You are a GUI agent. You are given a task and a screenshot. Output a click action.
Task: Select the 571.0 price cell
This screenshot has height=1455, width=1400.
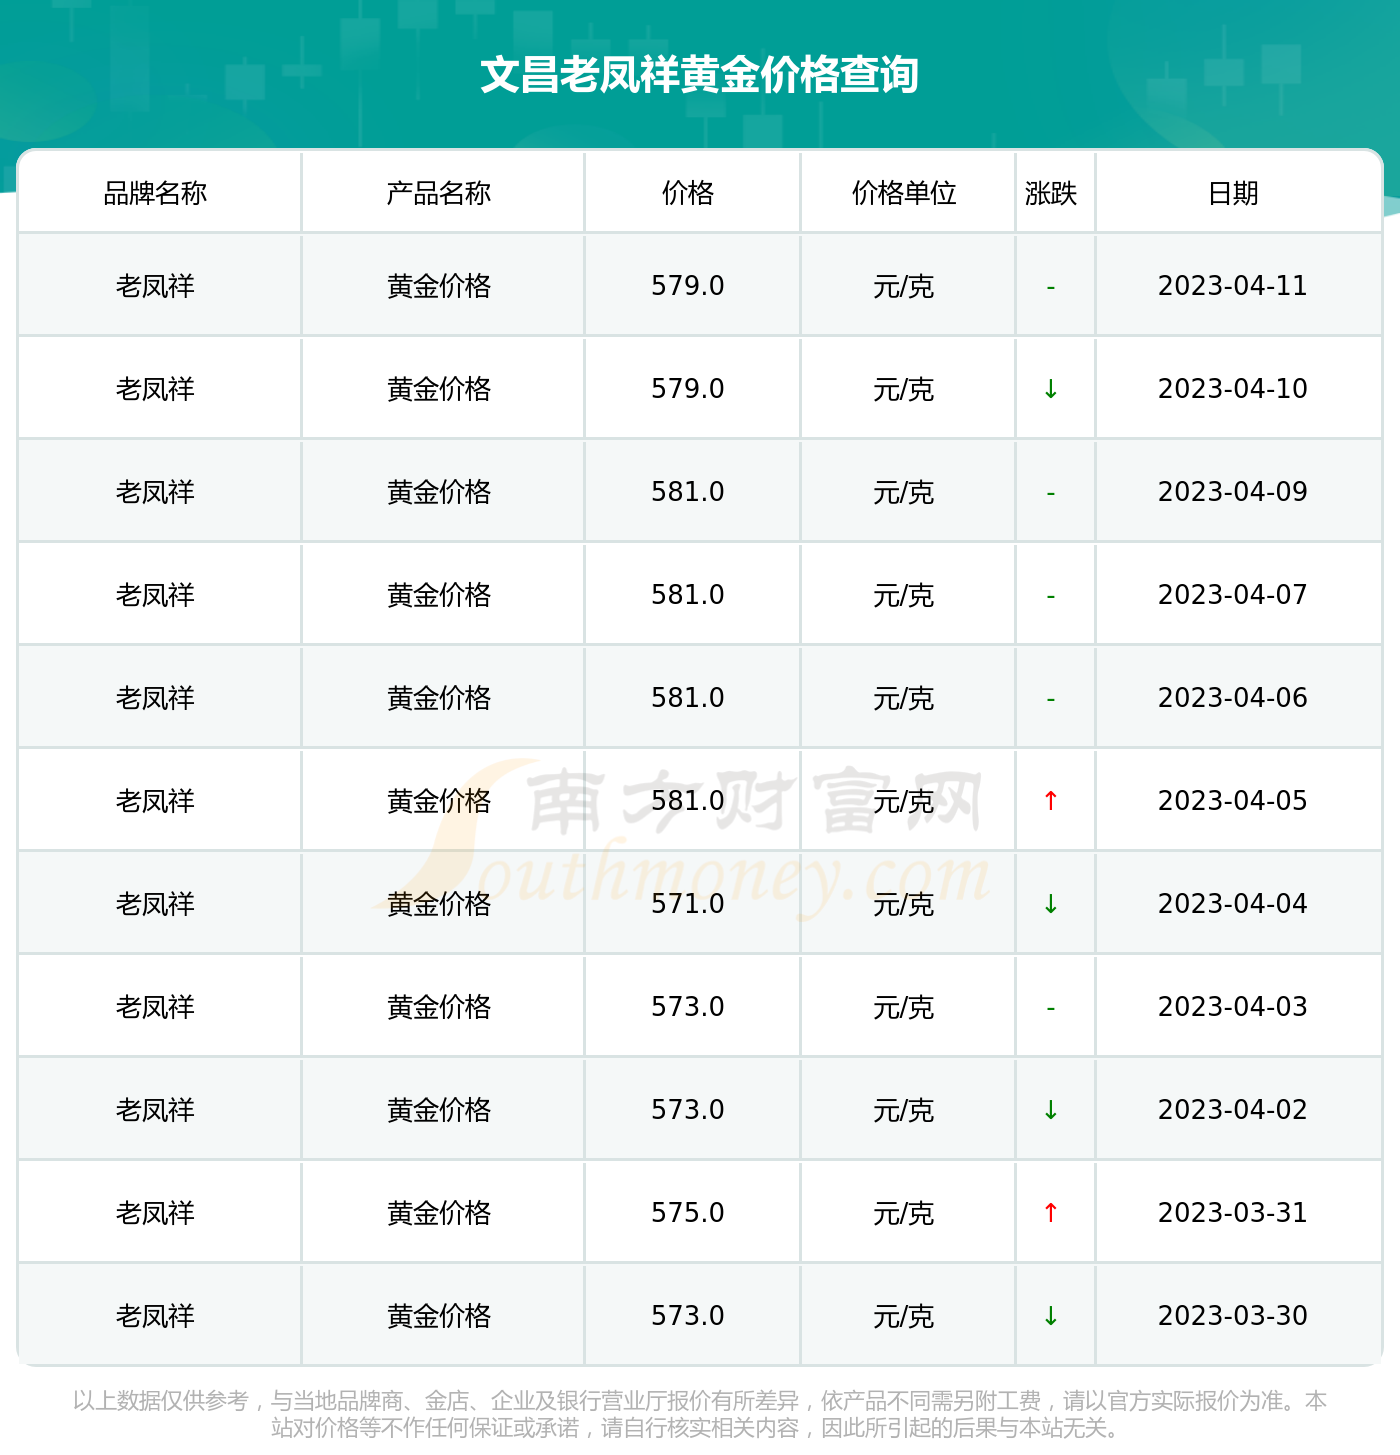click(x=688, y=904)
